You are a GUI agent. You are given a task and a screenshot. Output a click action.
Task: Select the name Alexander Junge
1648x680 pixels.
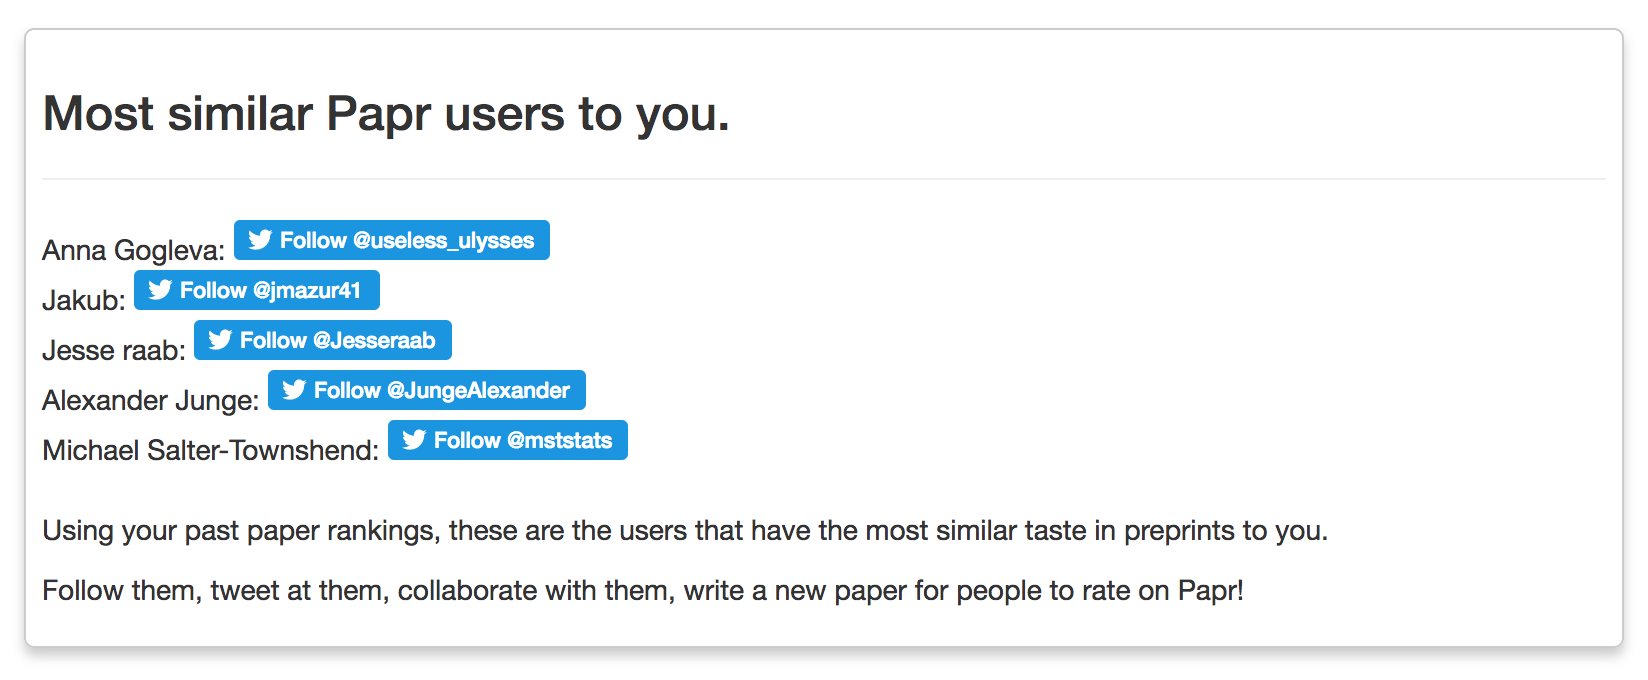tap(150, 400)
